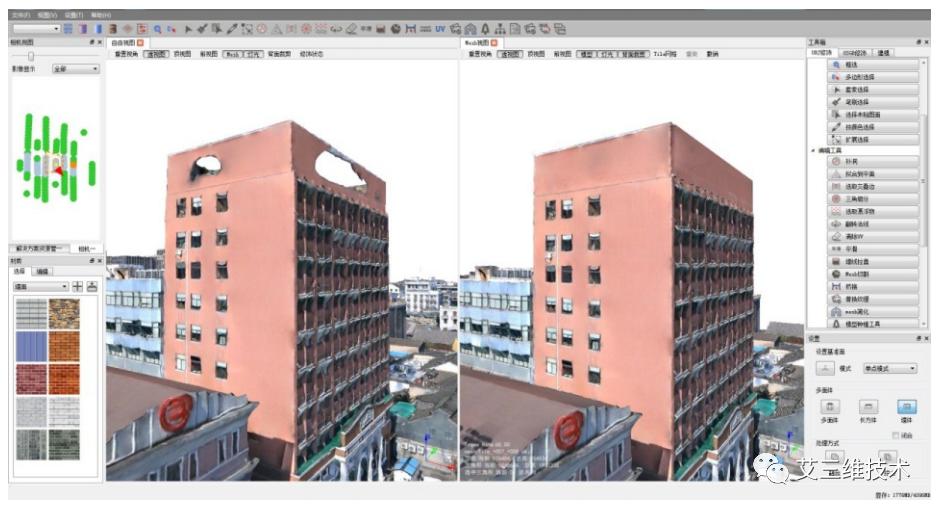Click the set base plane icon button
Image resolution: width=941 pixels, height=511 pixels.
click(x=826, y=368)
